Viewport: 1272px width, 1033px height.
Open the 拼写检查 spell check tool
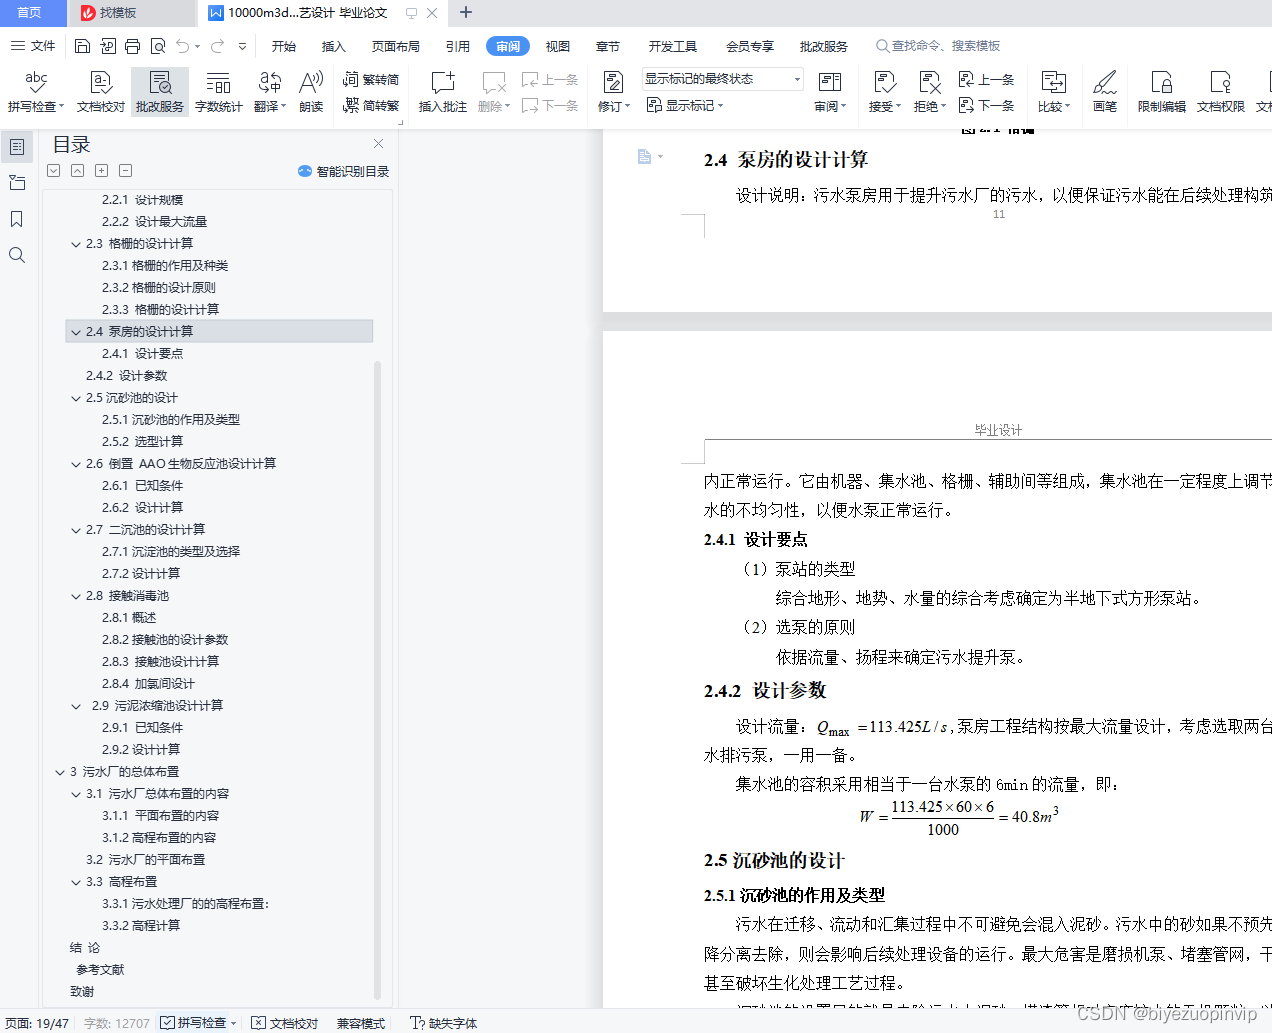[36, 91]
